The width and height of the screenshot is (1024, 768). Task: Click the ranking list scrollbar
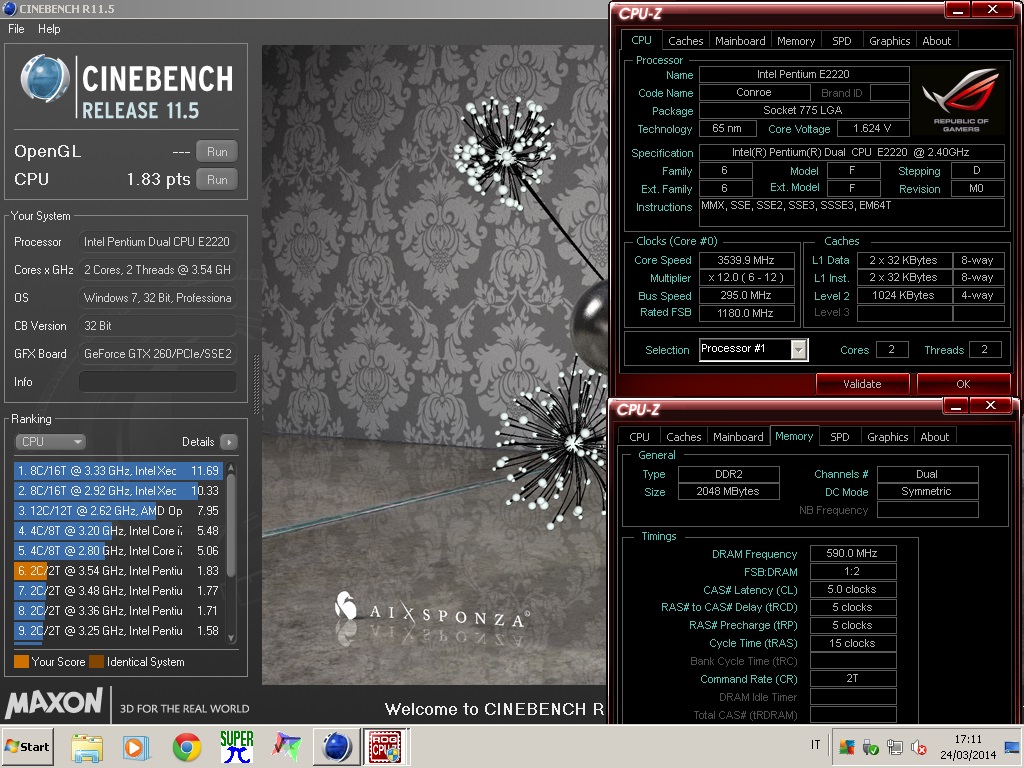(x=231, y=526)
